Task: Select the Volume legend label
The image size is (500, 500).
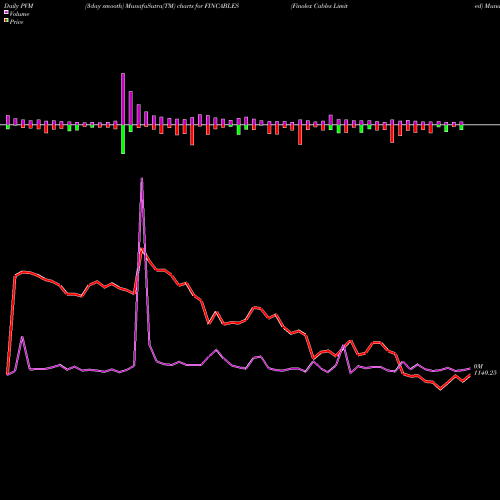Action: click(x=19, y=14)
